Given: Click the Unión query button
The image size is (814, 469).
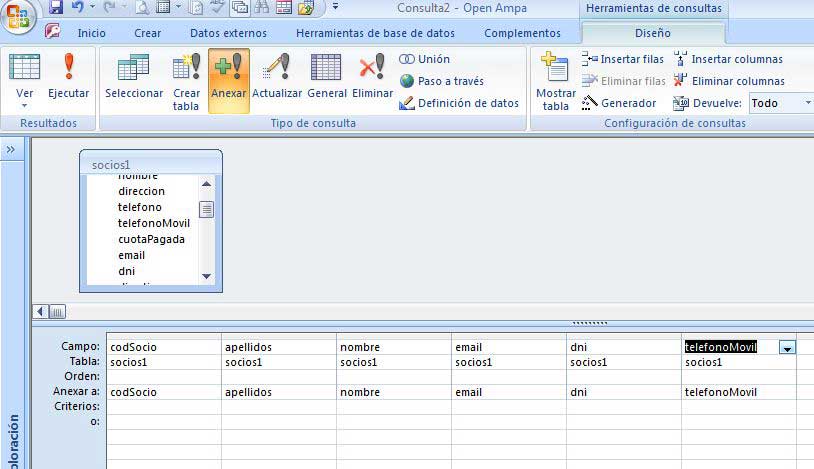Looking at the screenshot, I should (x=425, y=59).
